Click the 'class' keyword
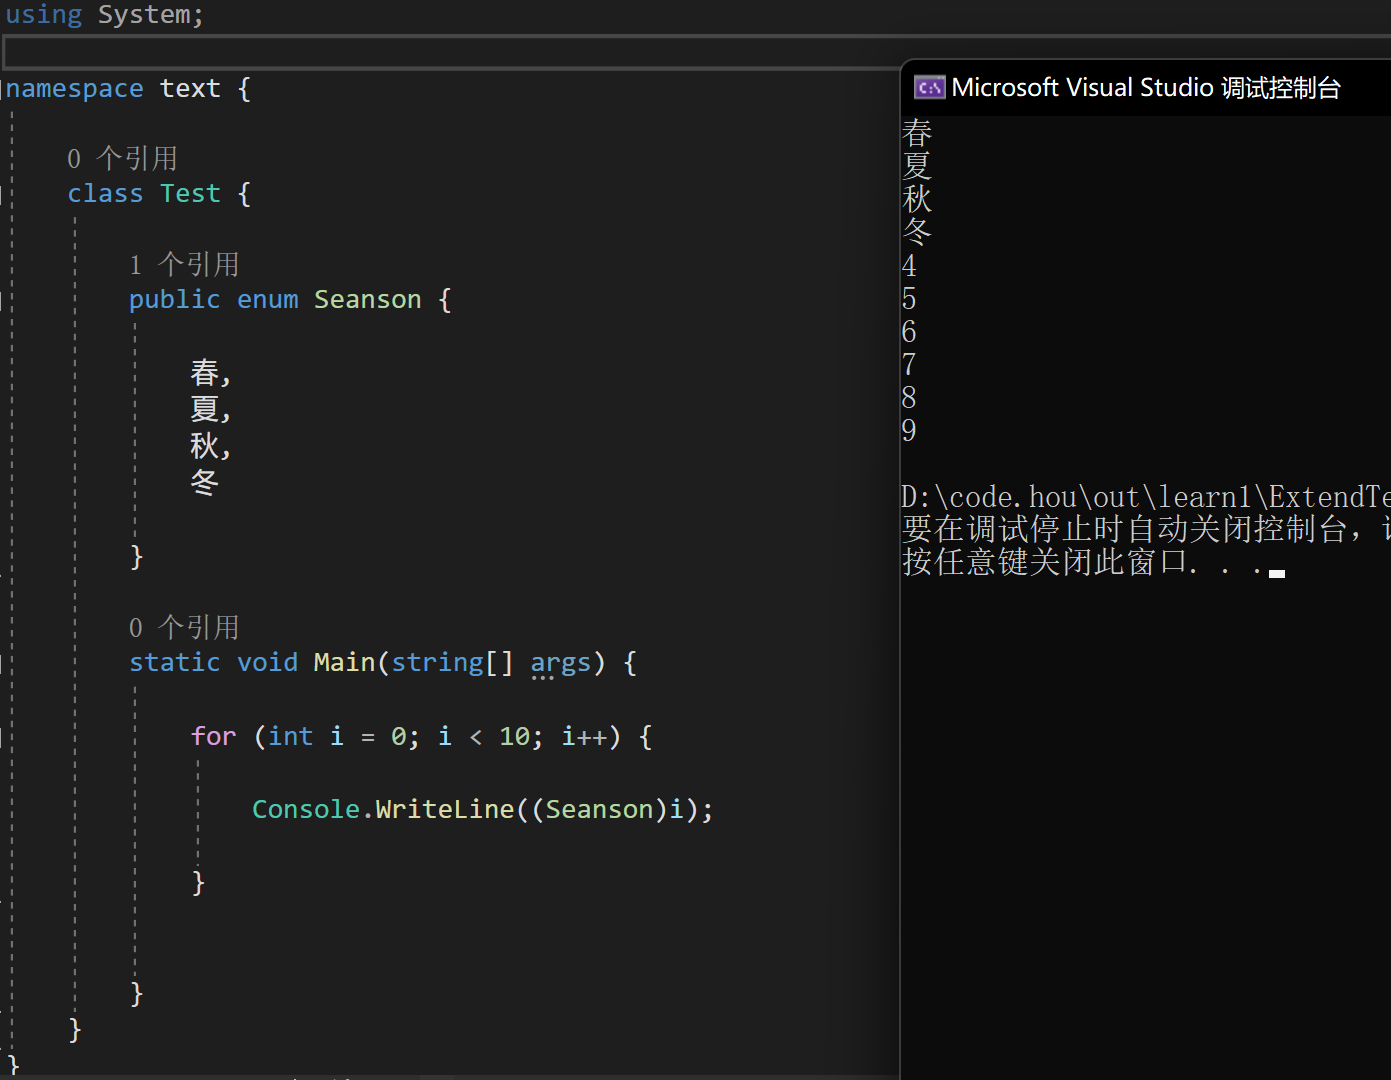The height and width of the screenshot is (1080, 1391). pos(105,194)
